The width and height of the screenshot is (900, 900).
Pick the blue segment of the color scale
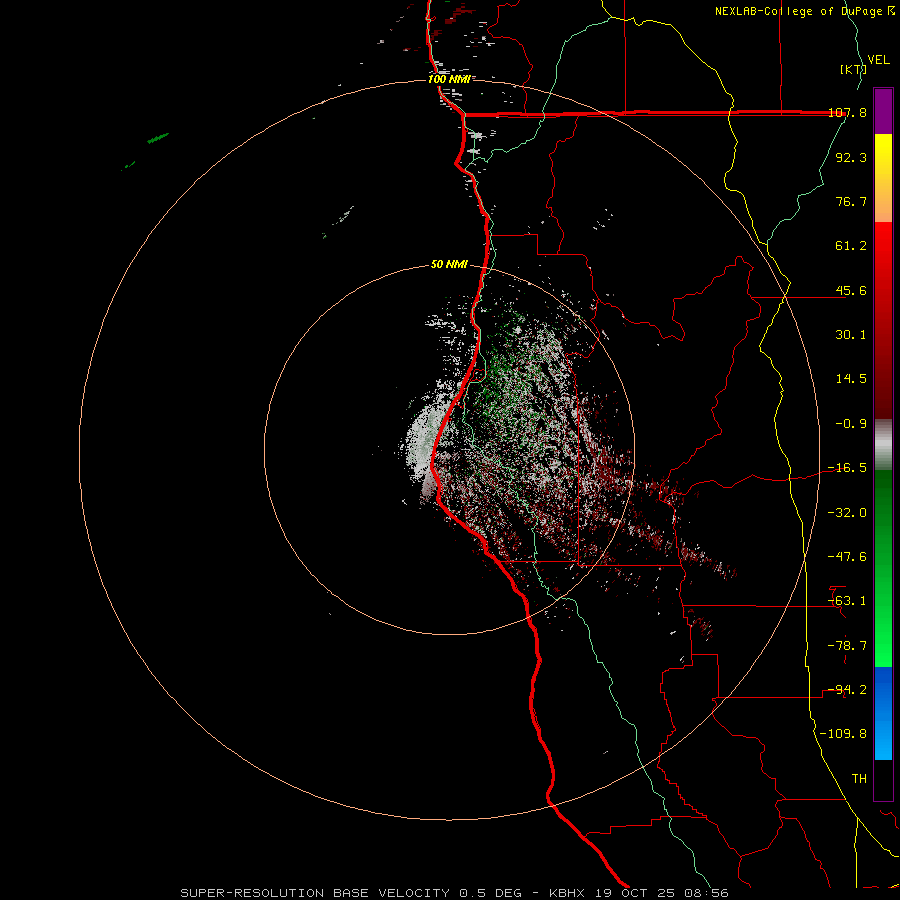(883, 713)
